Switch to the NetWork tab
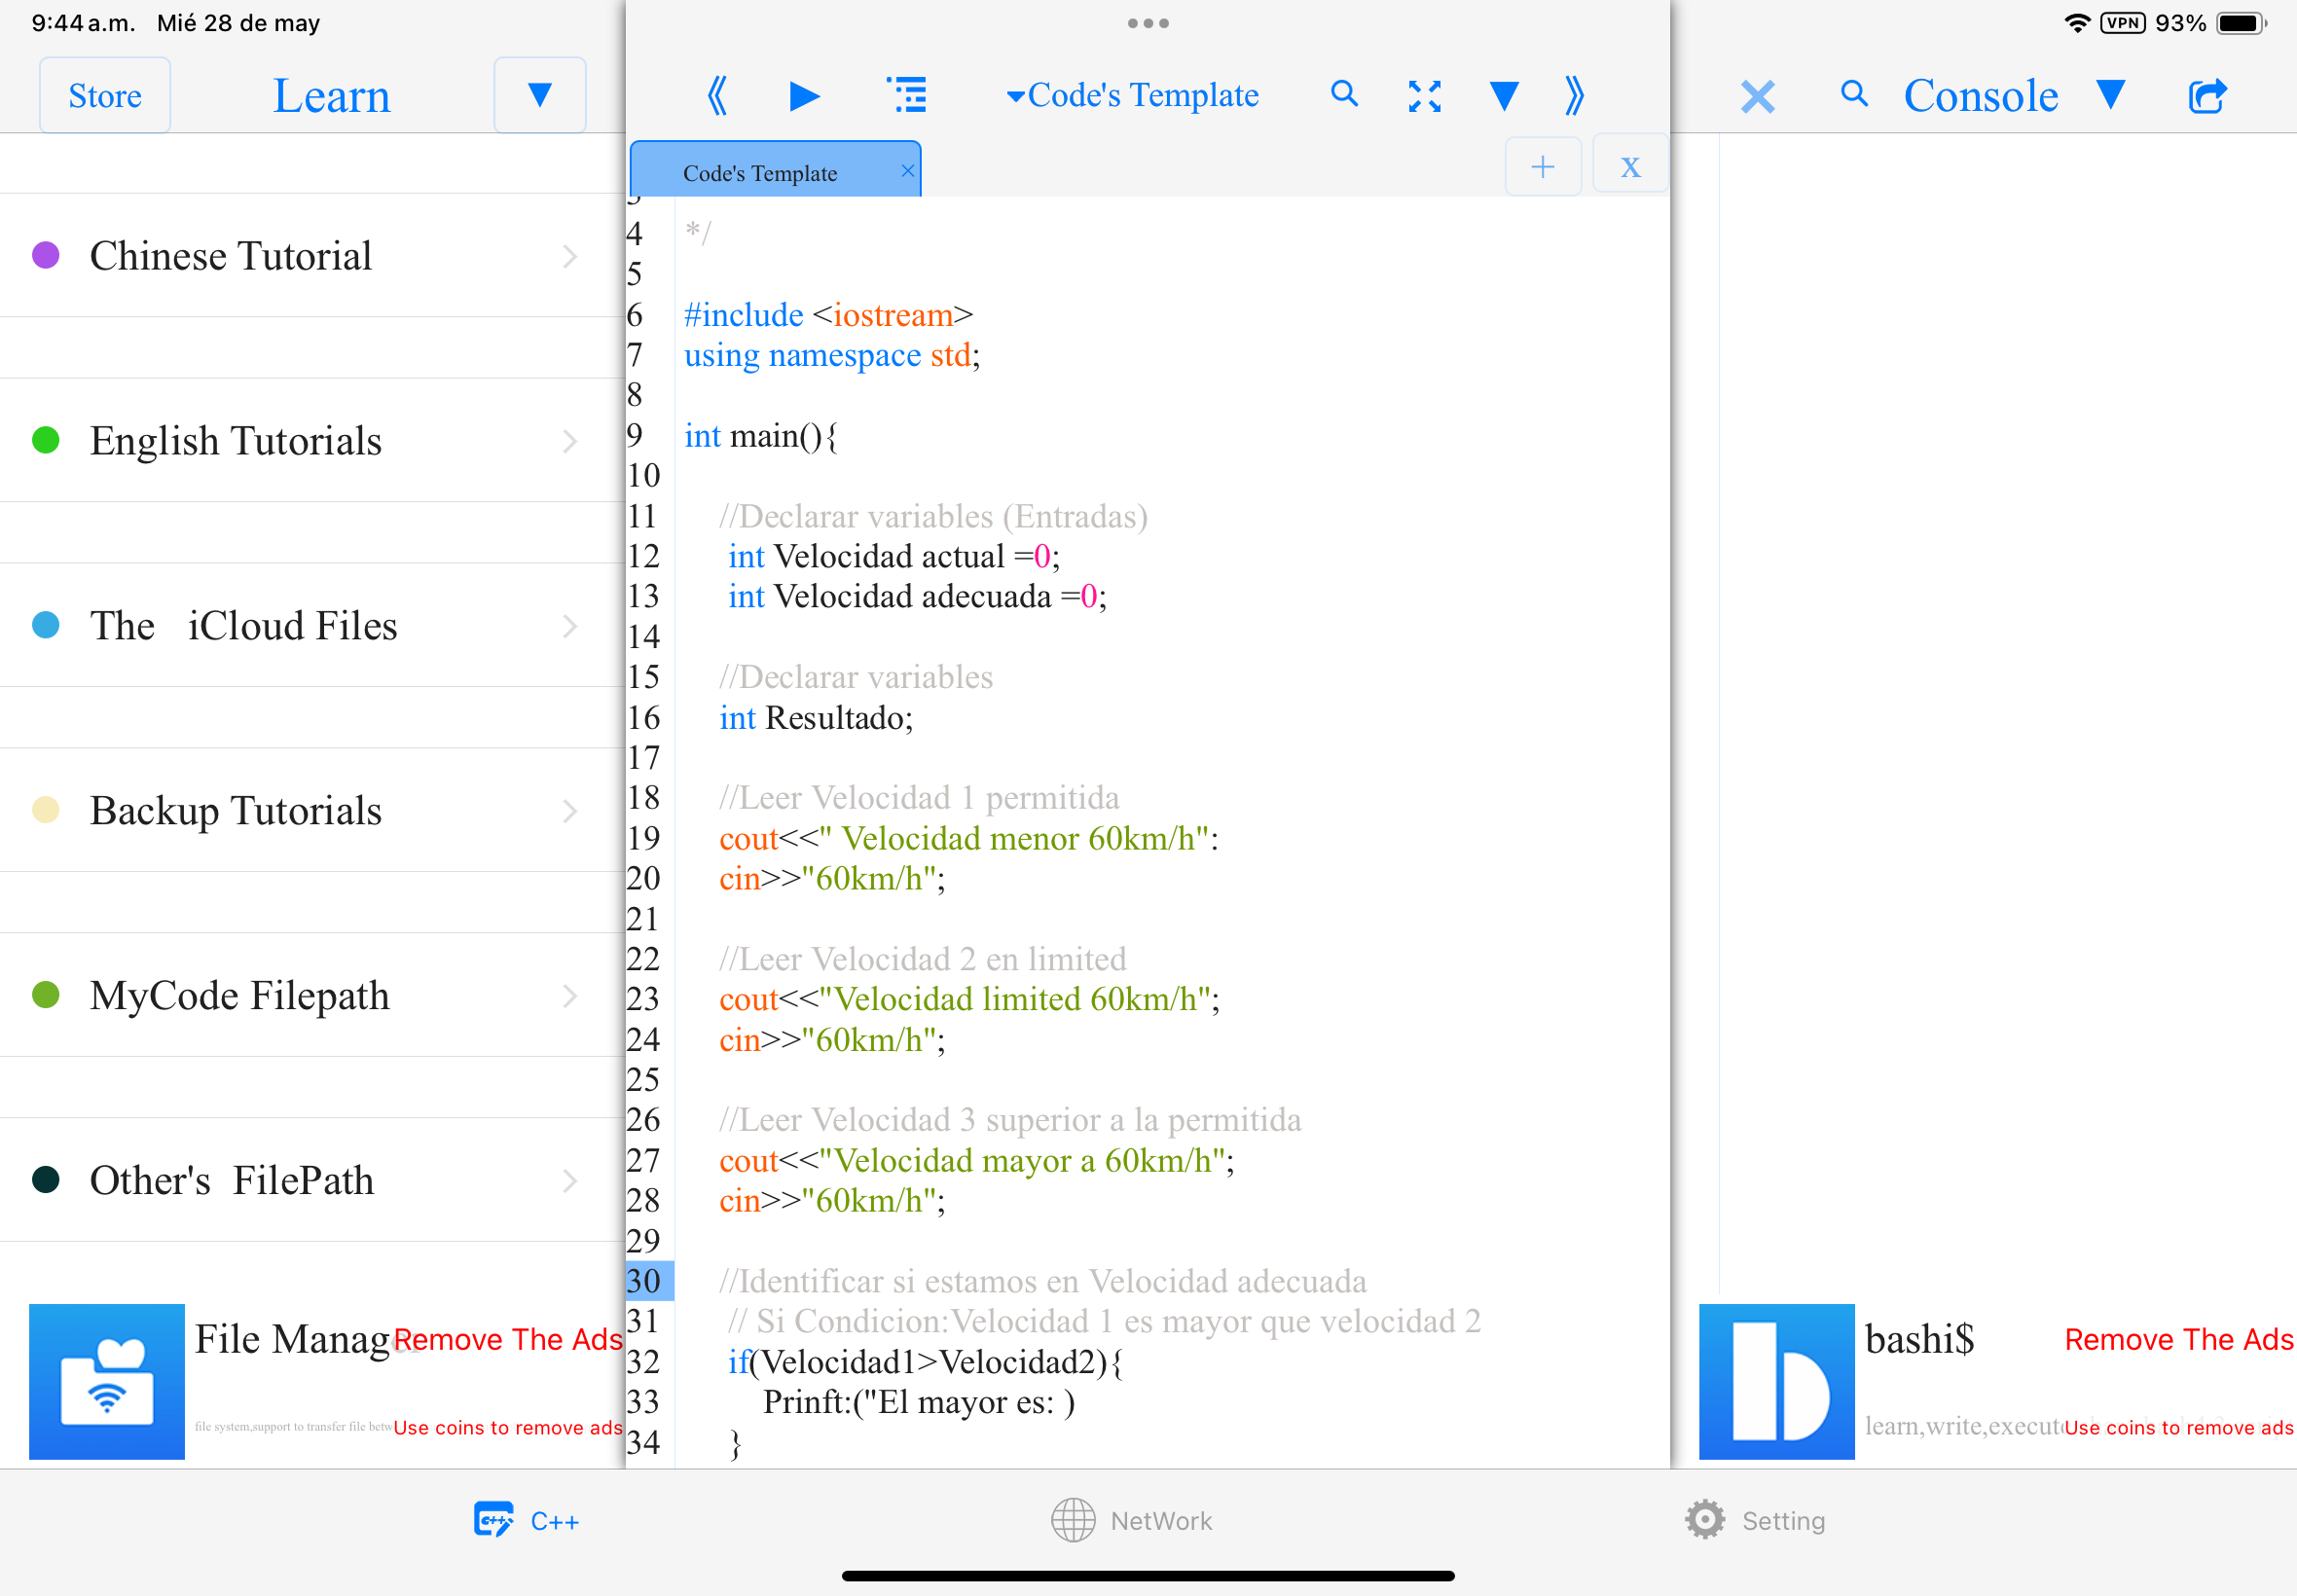The image size is (2297, 1596). click(1131, 1520)
